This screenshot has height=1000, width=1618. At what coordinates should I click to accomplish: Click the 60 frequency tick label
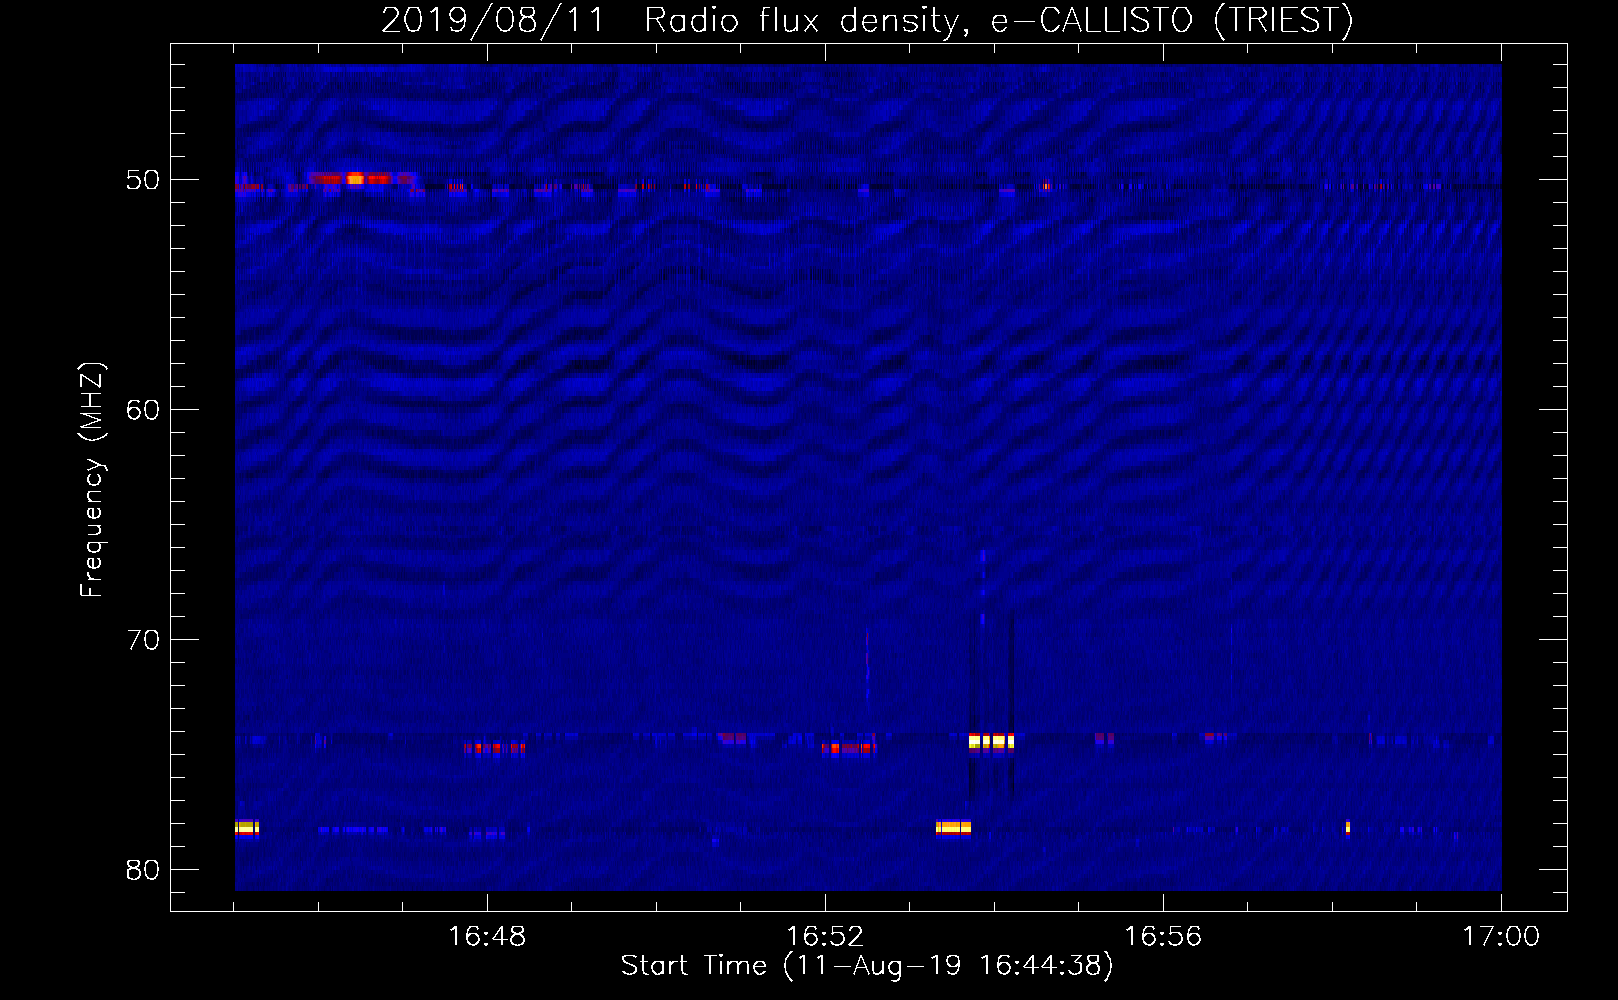[x=142, y=410]
